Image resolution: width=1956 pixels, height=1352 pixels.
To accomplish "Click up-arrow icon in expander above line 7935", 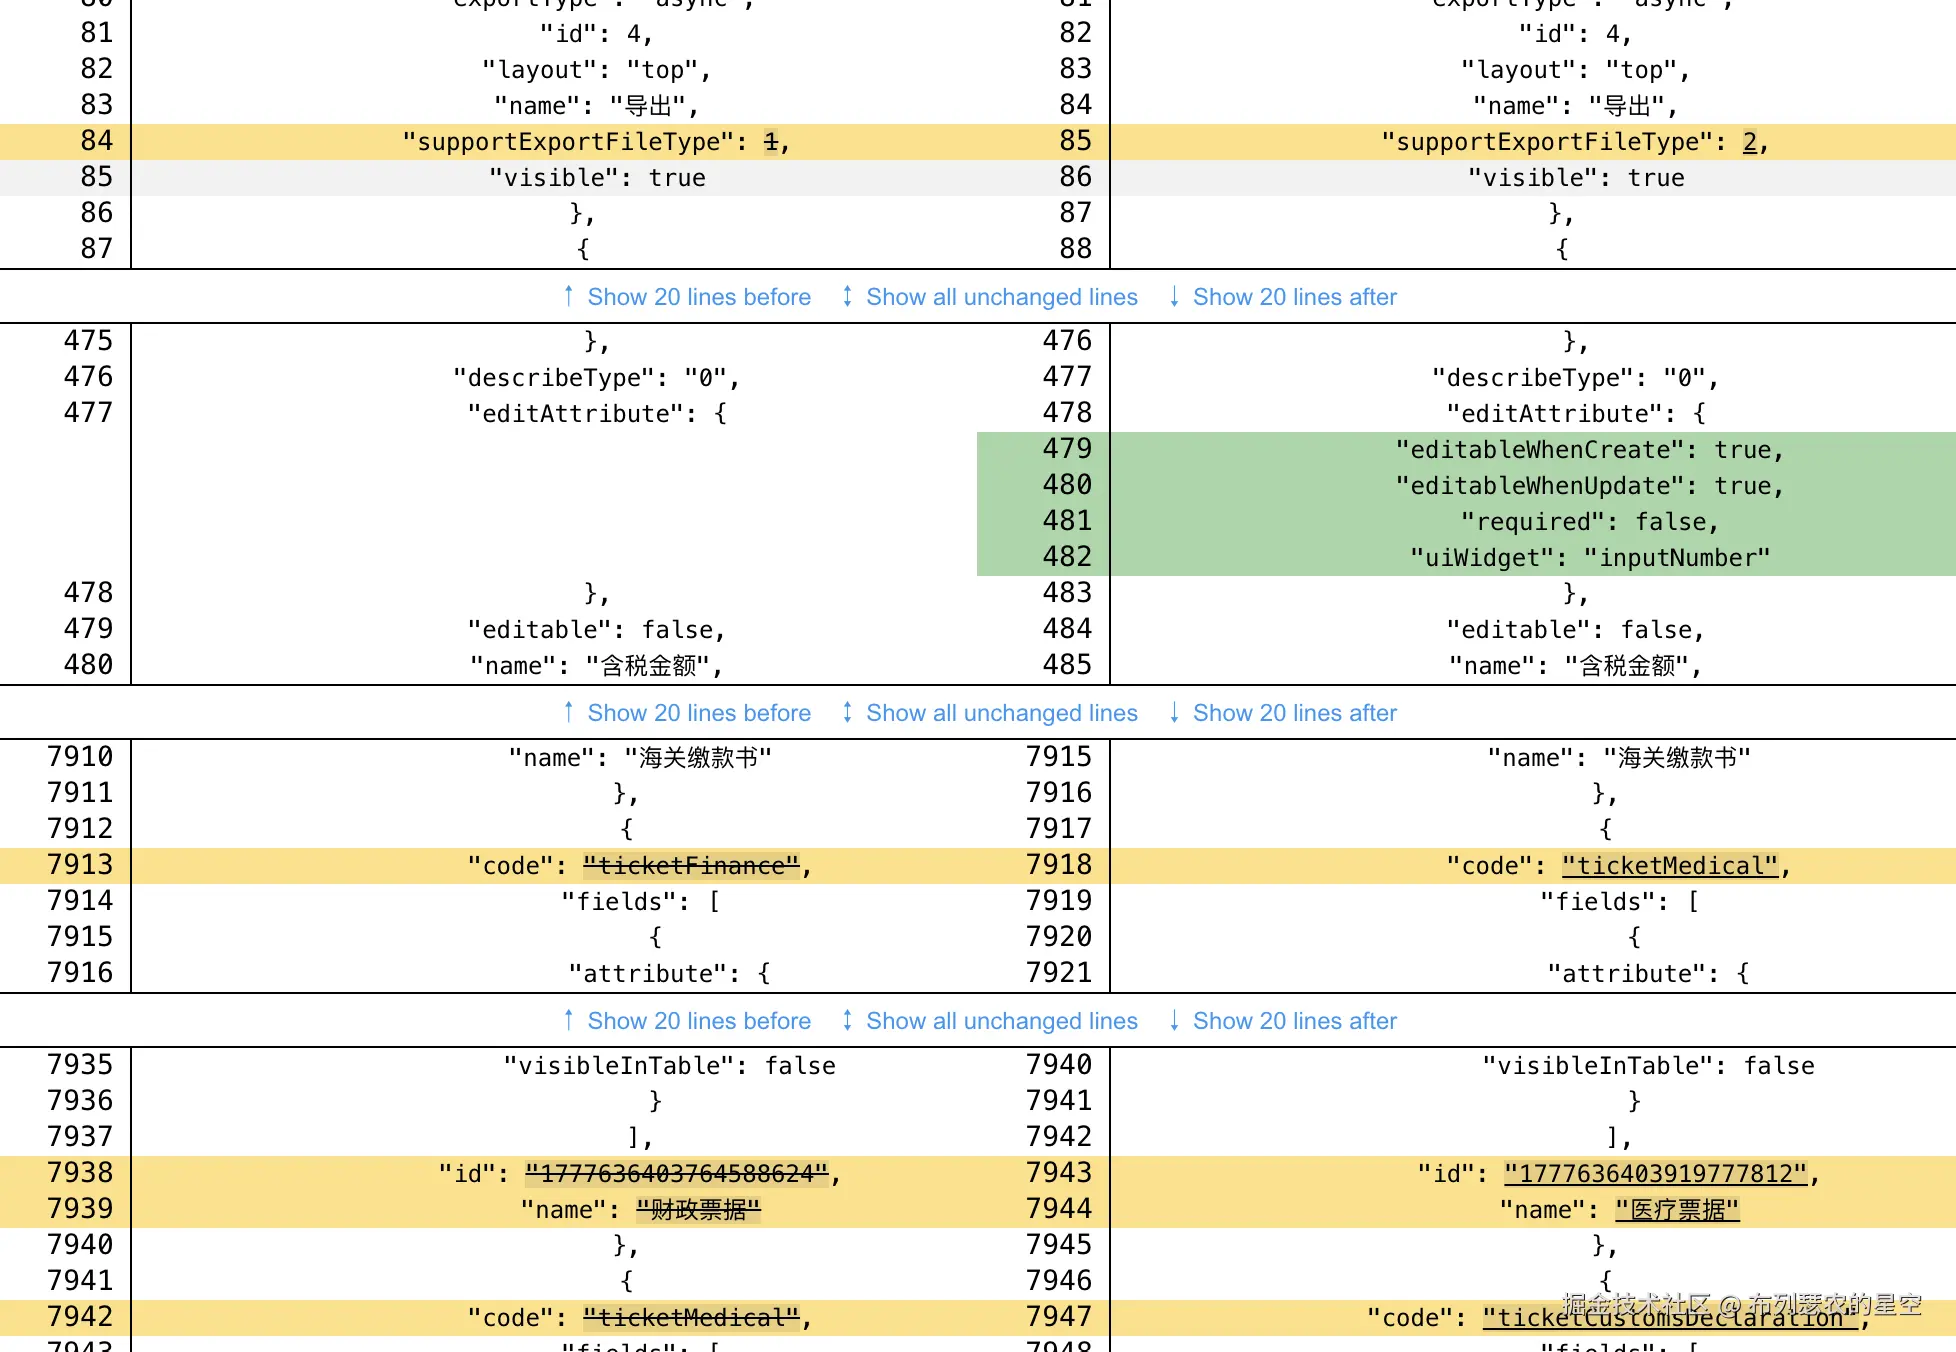I will [x=568, y=1020].
